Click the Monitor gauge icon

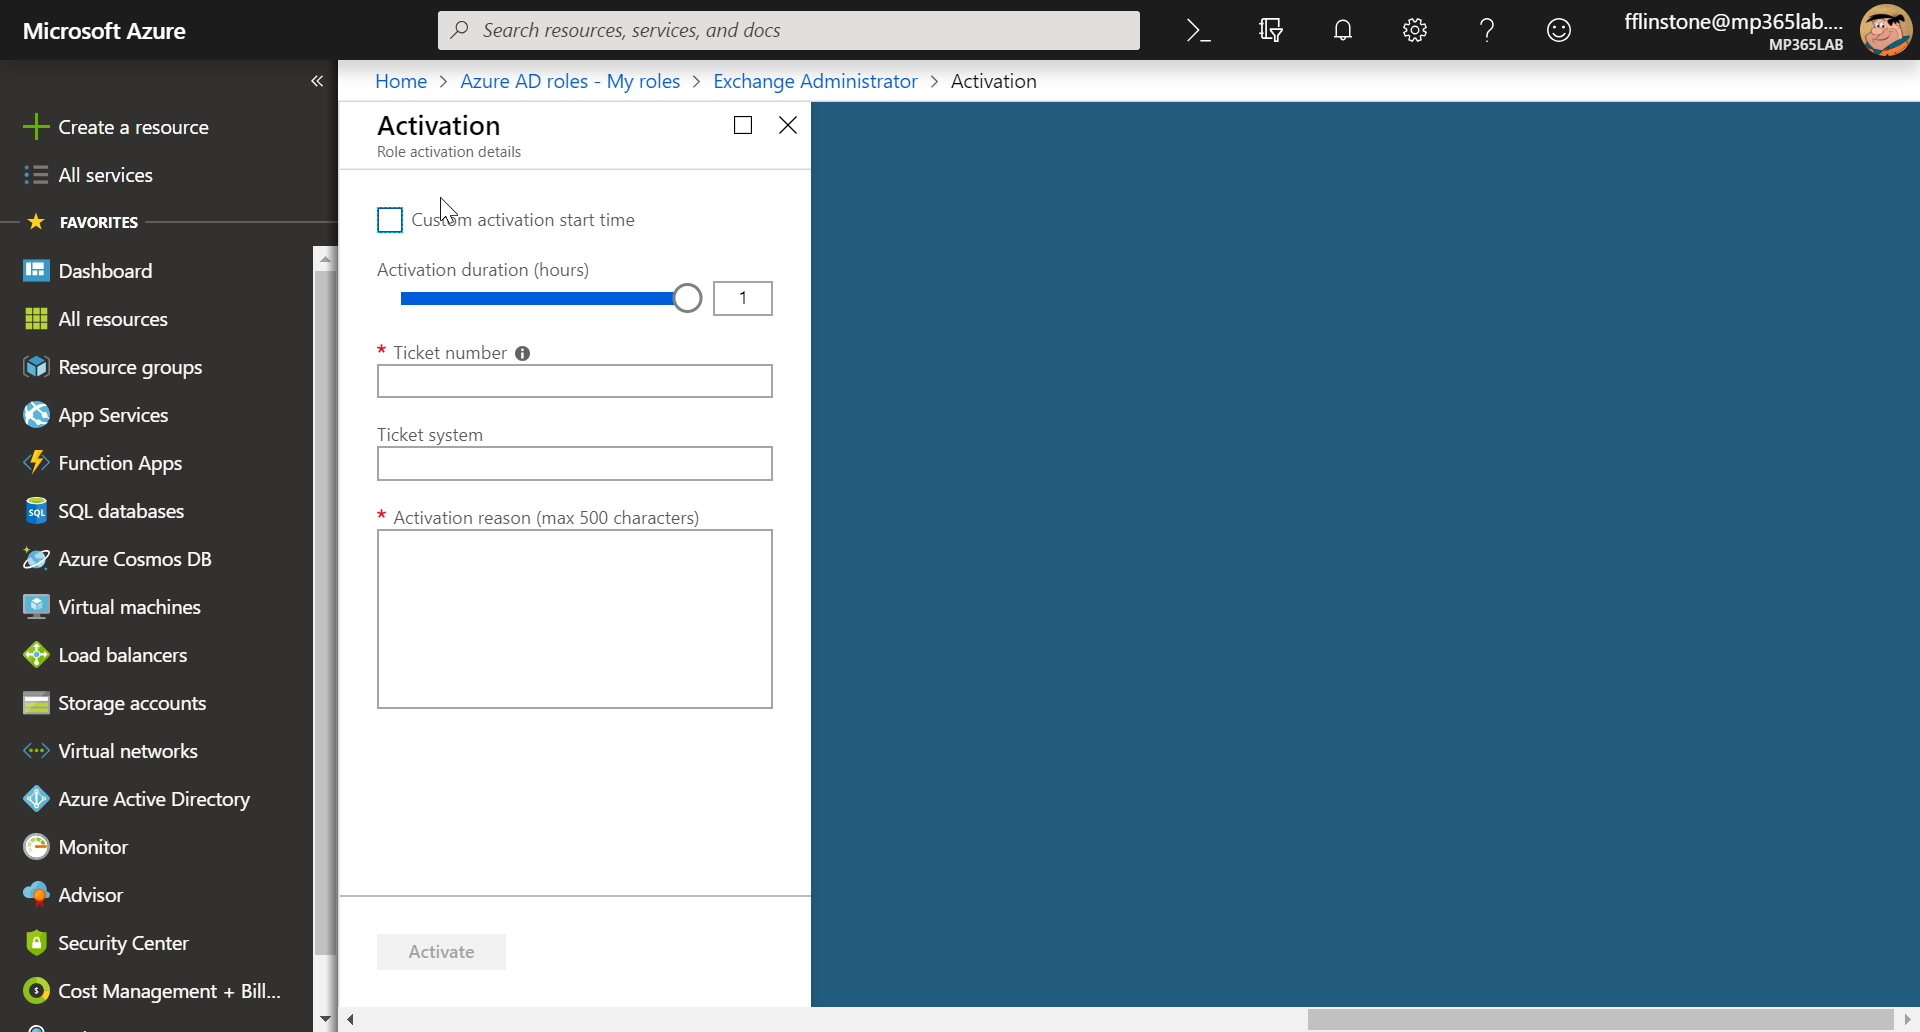pos(36,847)
